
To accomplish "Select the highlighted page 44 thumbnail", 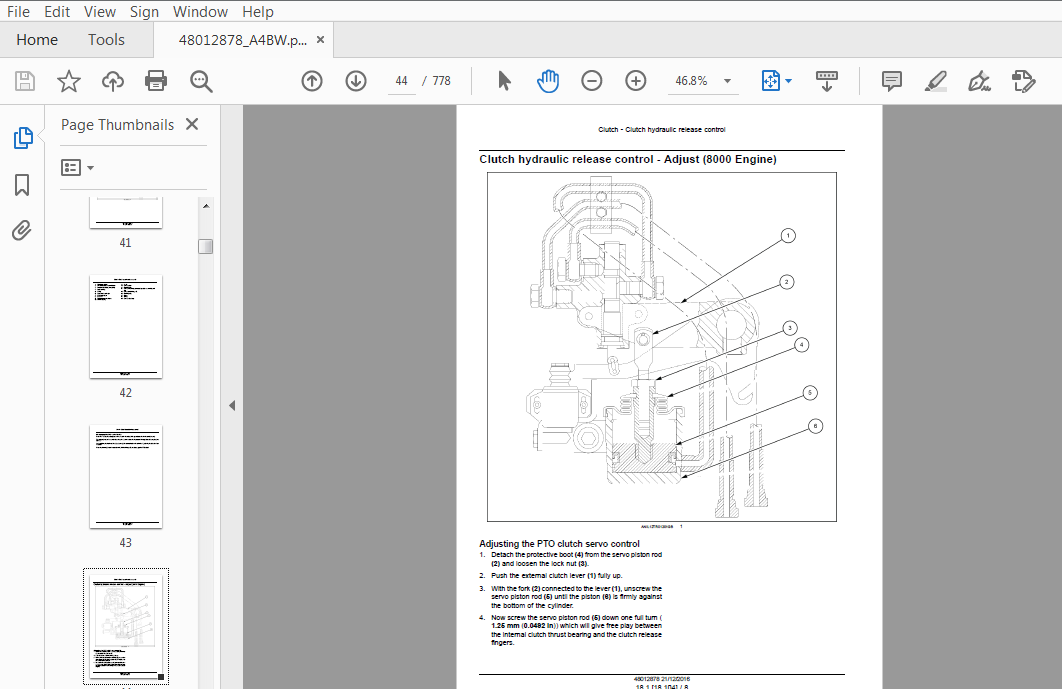I will coord(126,627).
